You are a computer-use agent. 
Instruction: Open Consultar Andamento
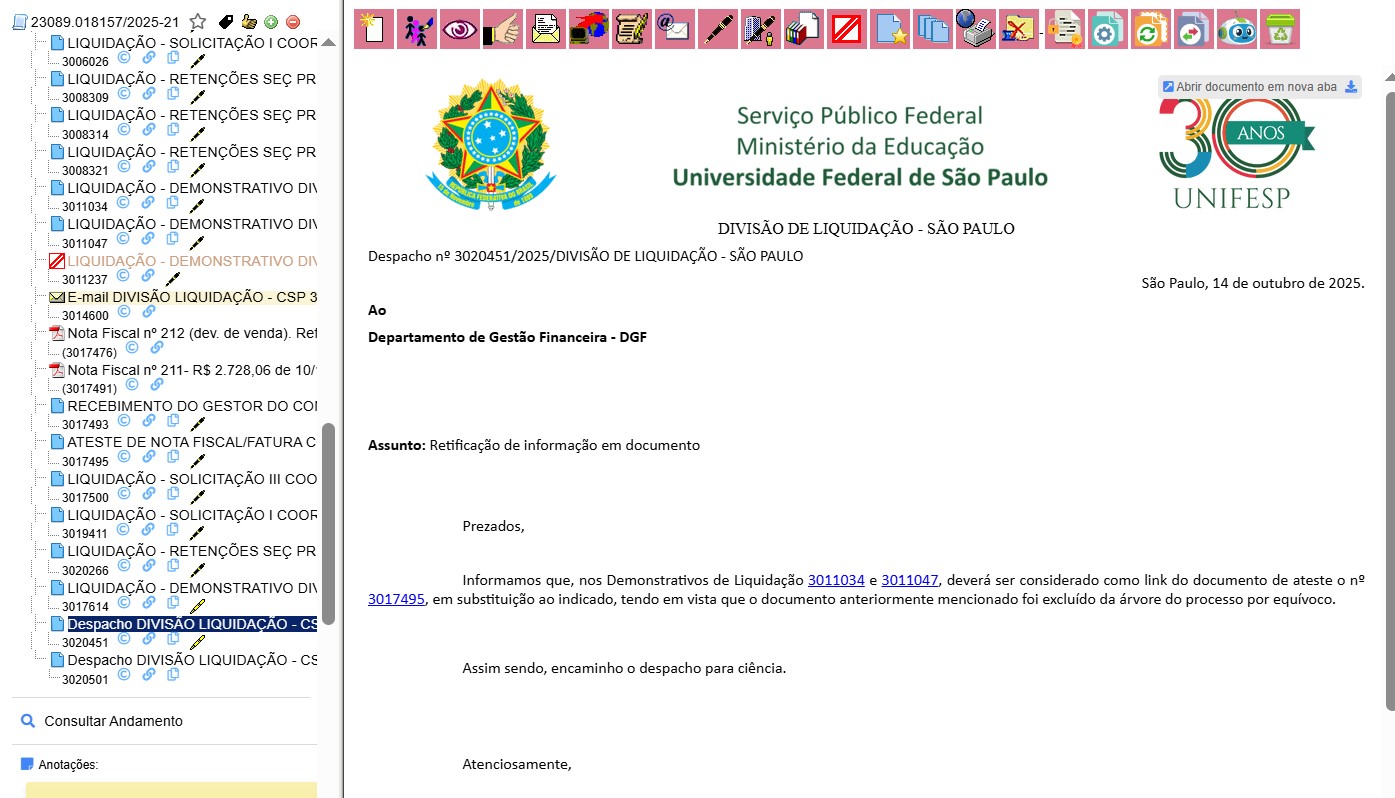(x=113, y=721)
